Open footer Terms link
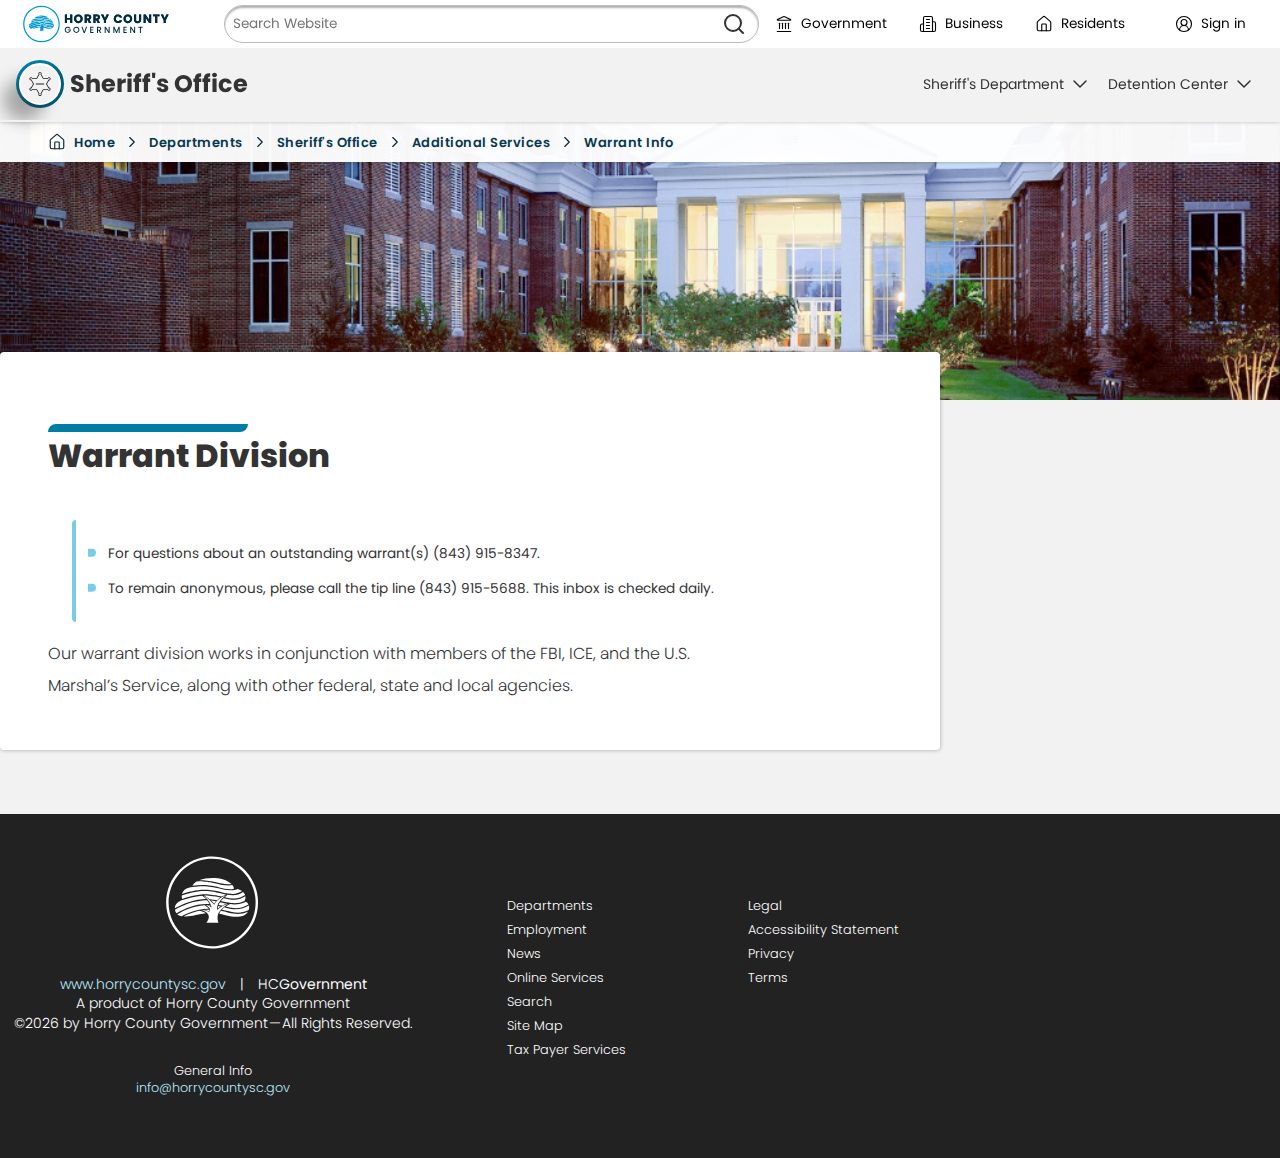Screen dimensions: 1280x1158 768,978
